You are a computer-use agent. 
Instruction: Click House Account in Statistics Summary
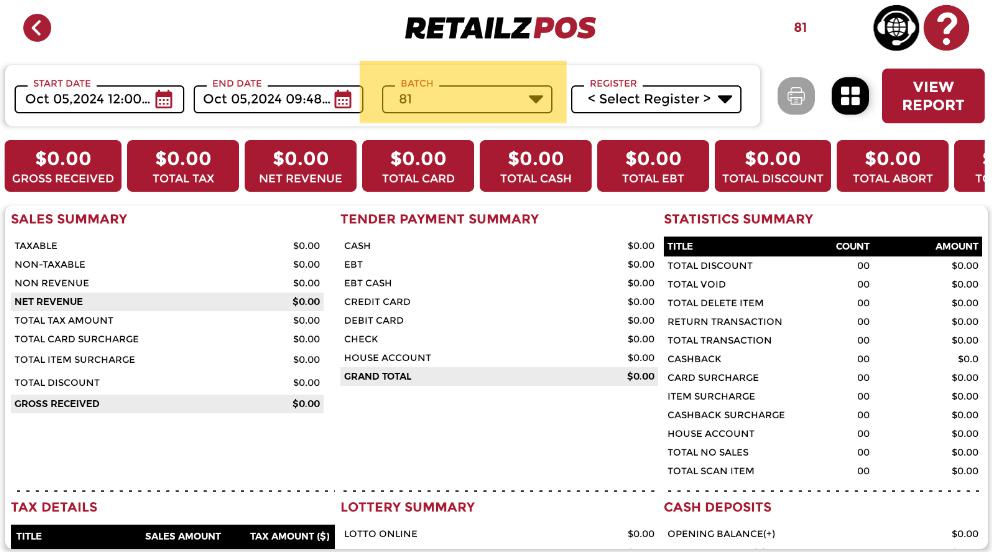point(822,434)
